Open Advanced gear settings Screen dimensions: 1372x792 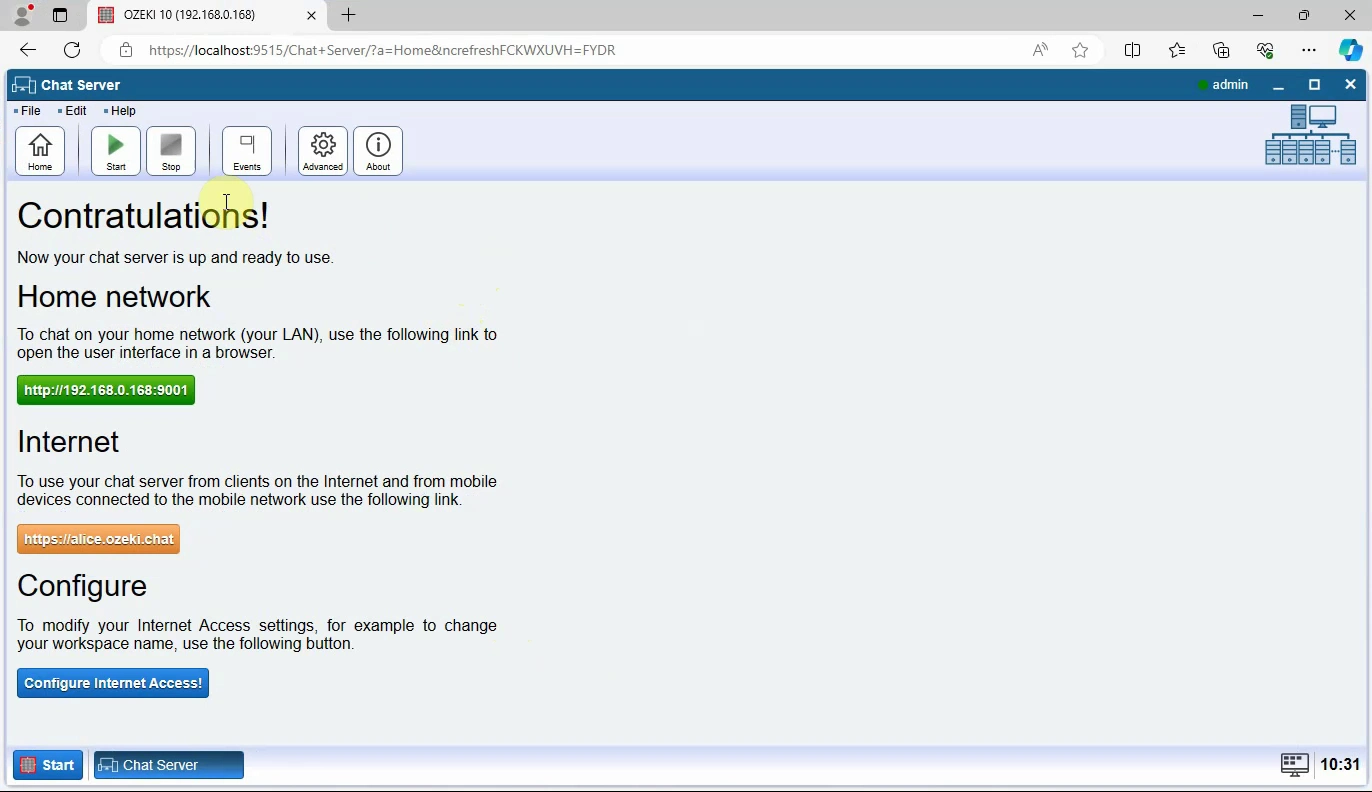[323, 151]
